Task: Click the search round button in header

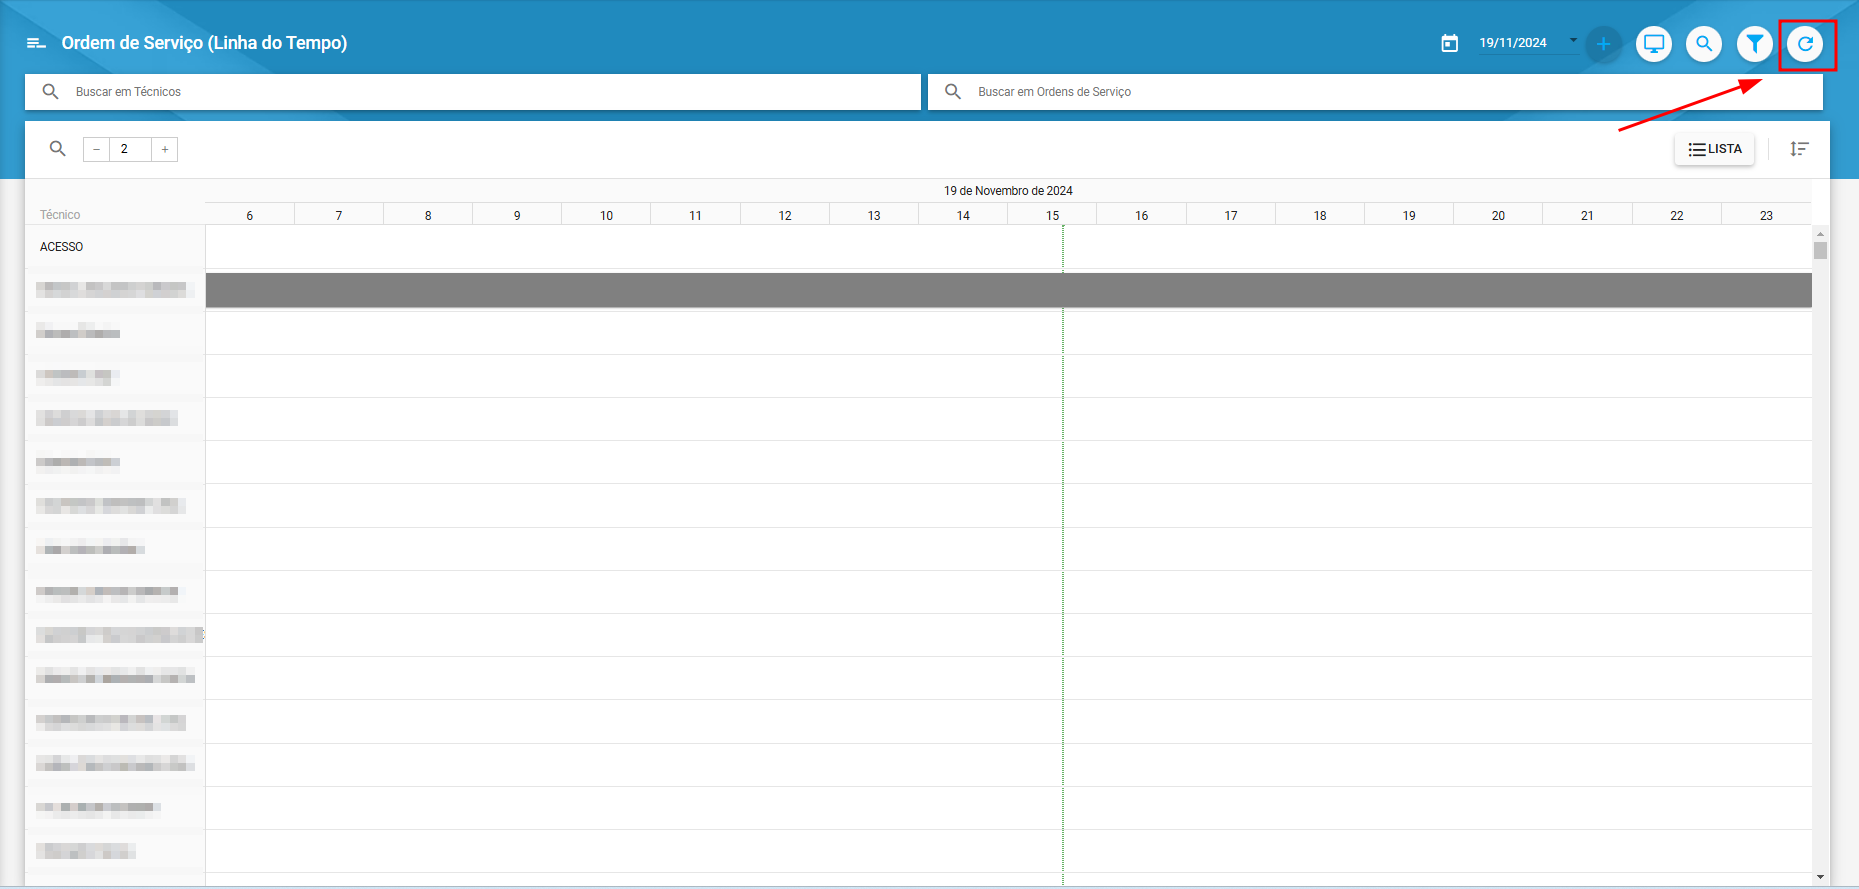Action: coord(1704,44)
